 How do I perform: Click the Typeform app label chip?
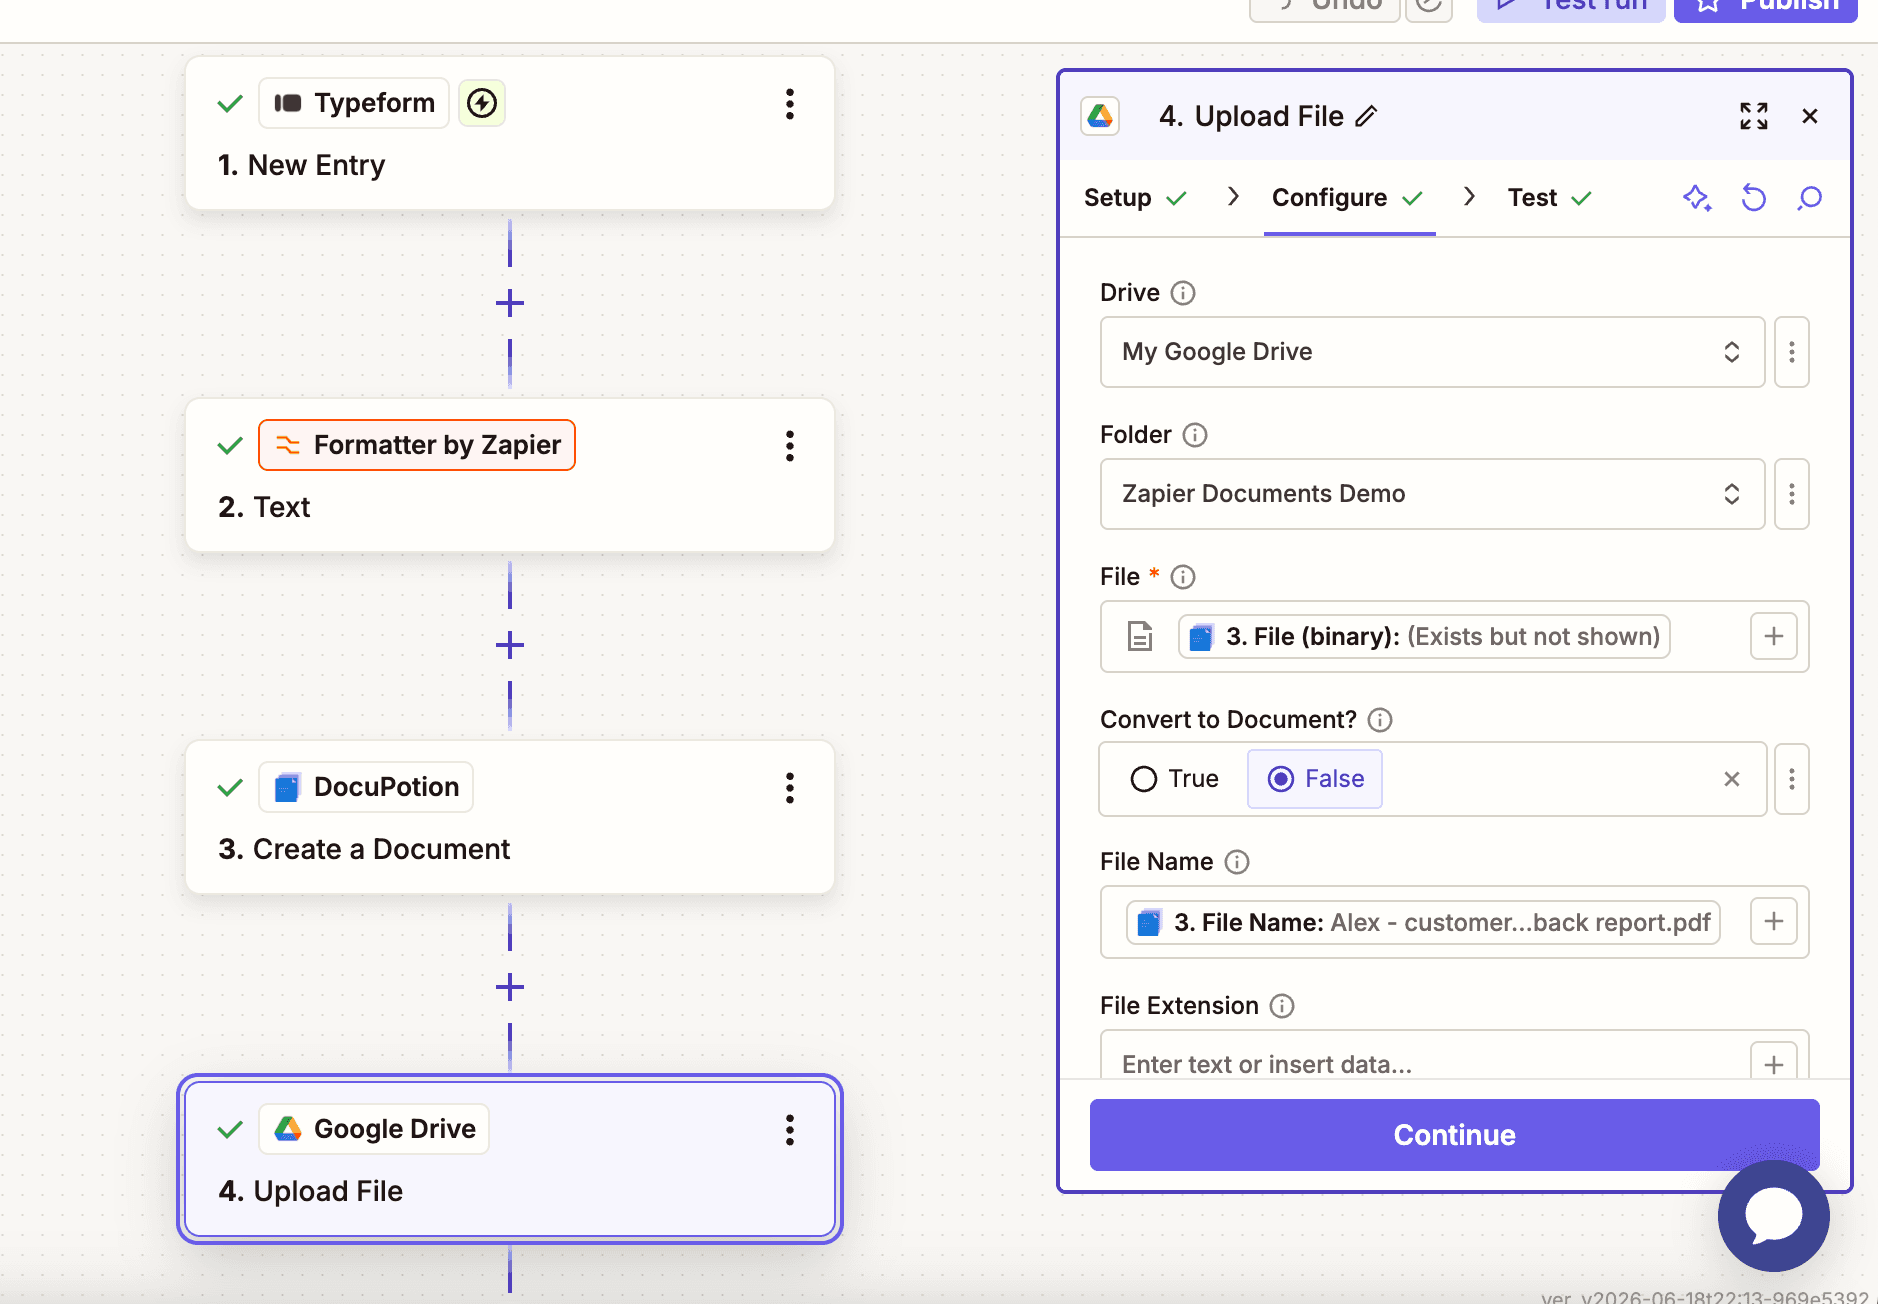tap(354, 103)
